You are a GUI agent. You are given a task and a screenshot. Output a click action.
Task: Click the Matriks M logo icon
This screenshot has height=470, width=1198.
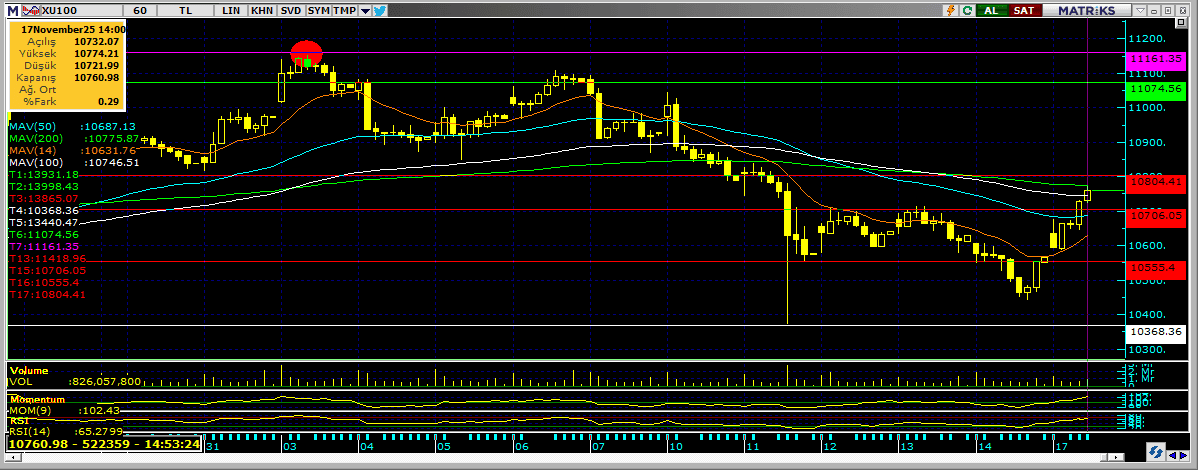pos(11,10)
